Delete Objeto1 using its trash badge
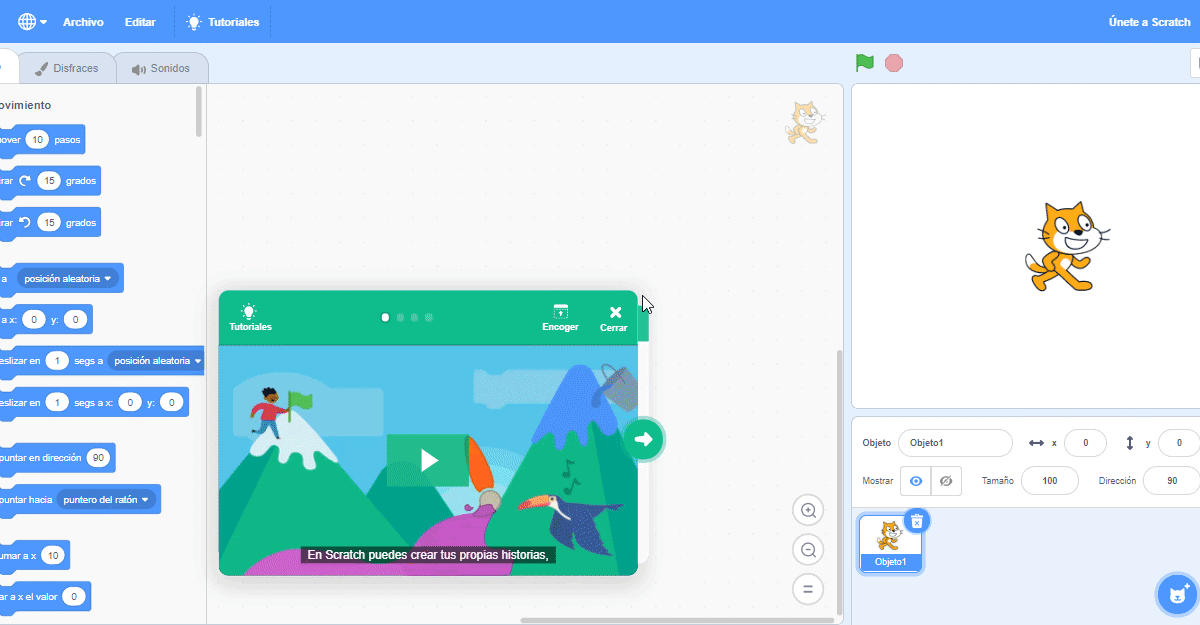Viewport: 1200px width, 625px height. pyautogui.click(x=917, y=520)
